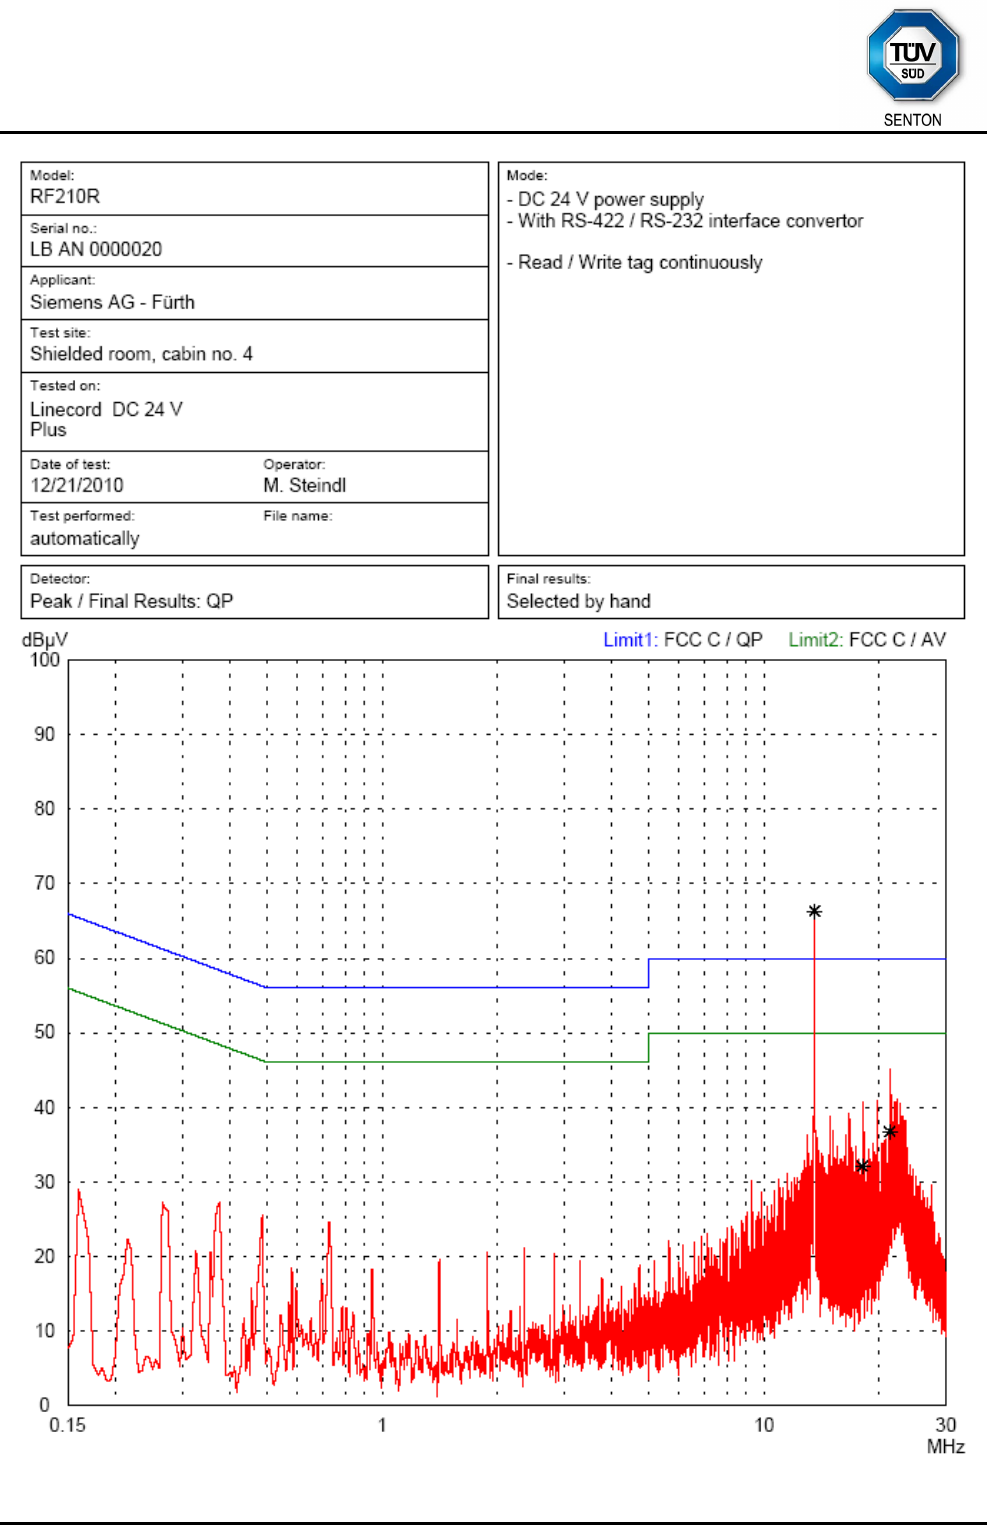This screenshot has width=987, height=1525.
Task: Click applicant Siemens AG - Fürth
Action: 112,302
